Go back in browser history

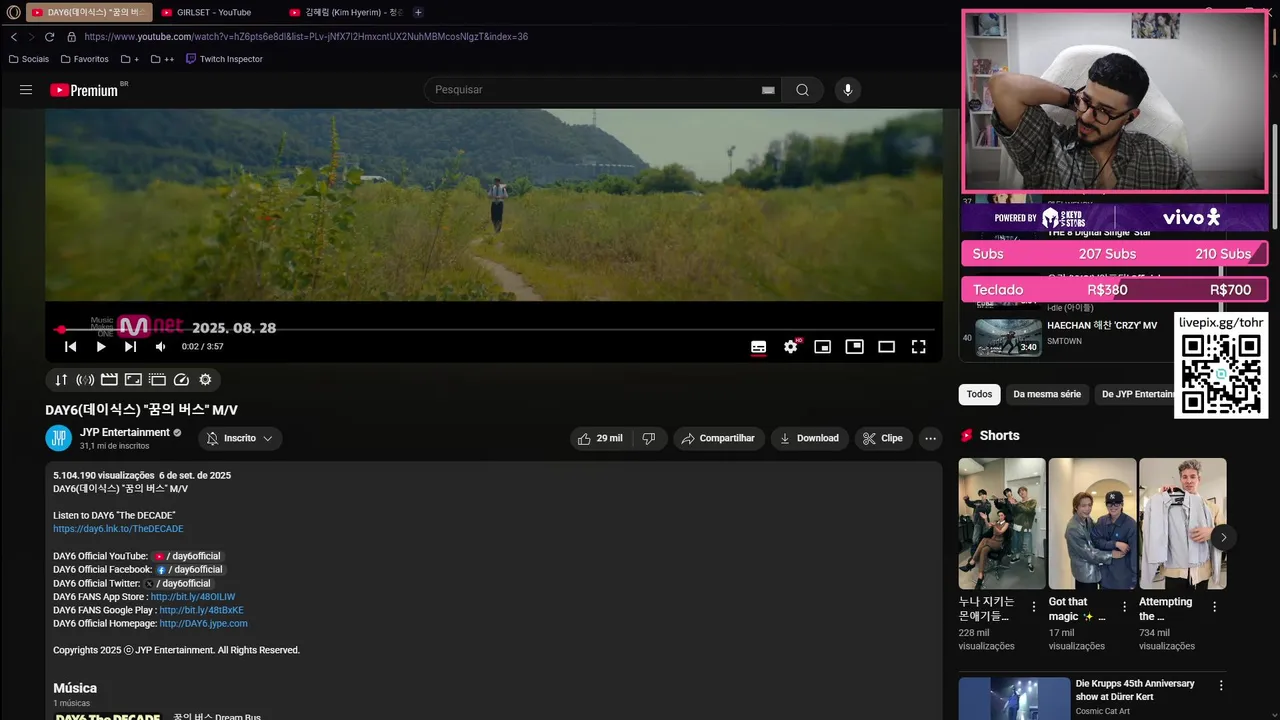pyautogui.click(x=13, y=37)
